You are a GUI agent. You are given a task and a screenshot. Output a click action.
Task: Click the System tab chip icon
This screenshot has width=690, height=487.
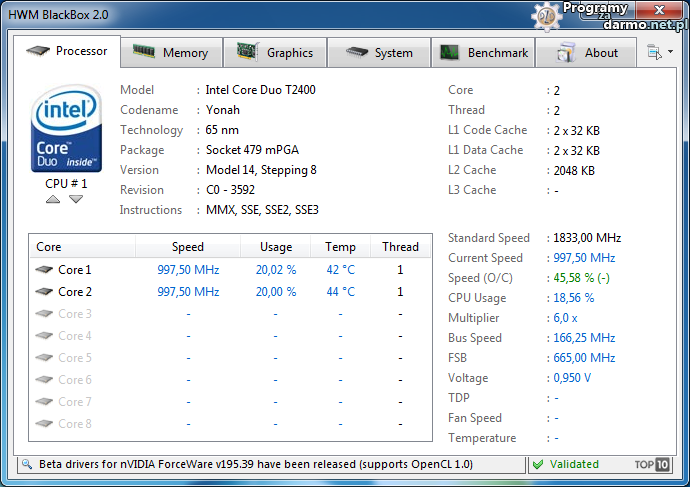click(x=356, y=53)
